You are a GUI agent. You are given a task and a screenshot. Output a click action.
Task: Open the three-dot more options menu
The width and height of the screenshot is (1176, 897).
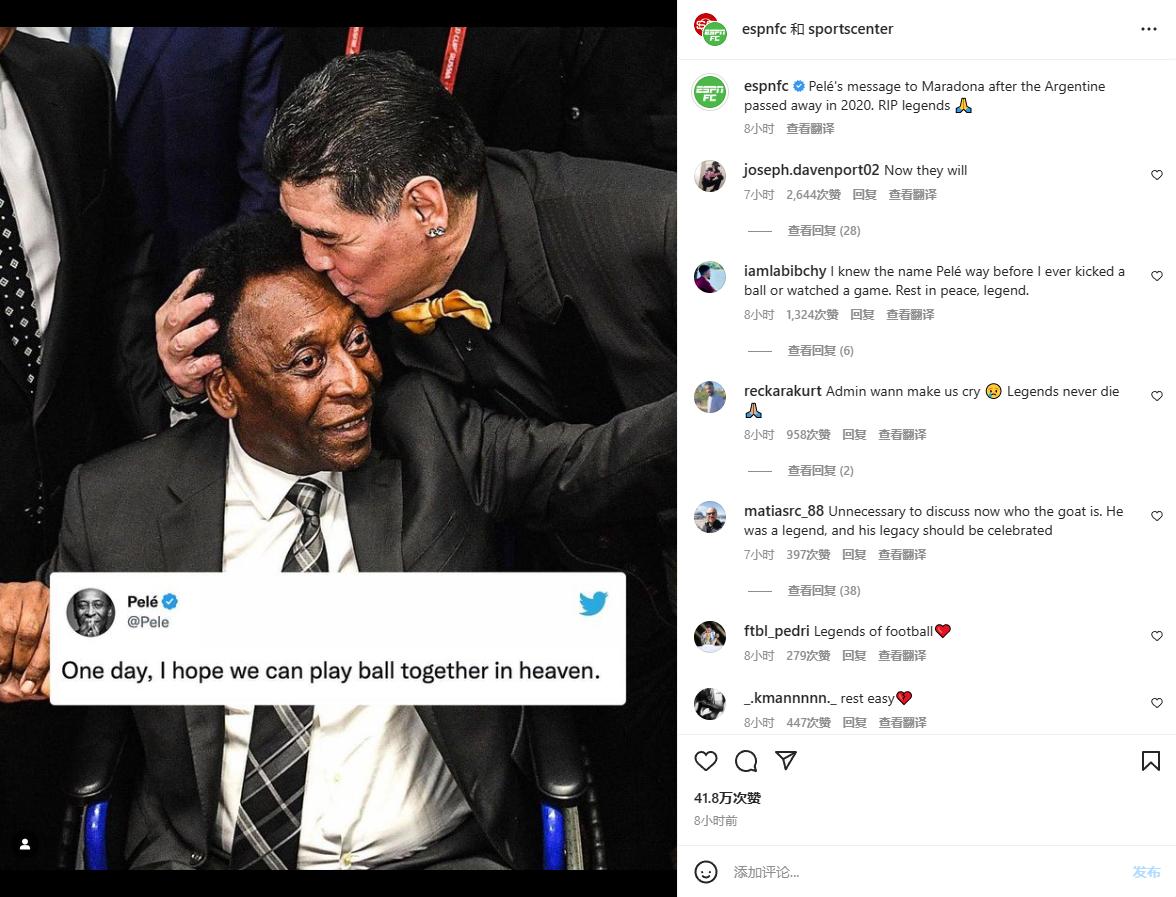1148,29
